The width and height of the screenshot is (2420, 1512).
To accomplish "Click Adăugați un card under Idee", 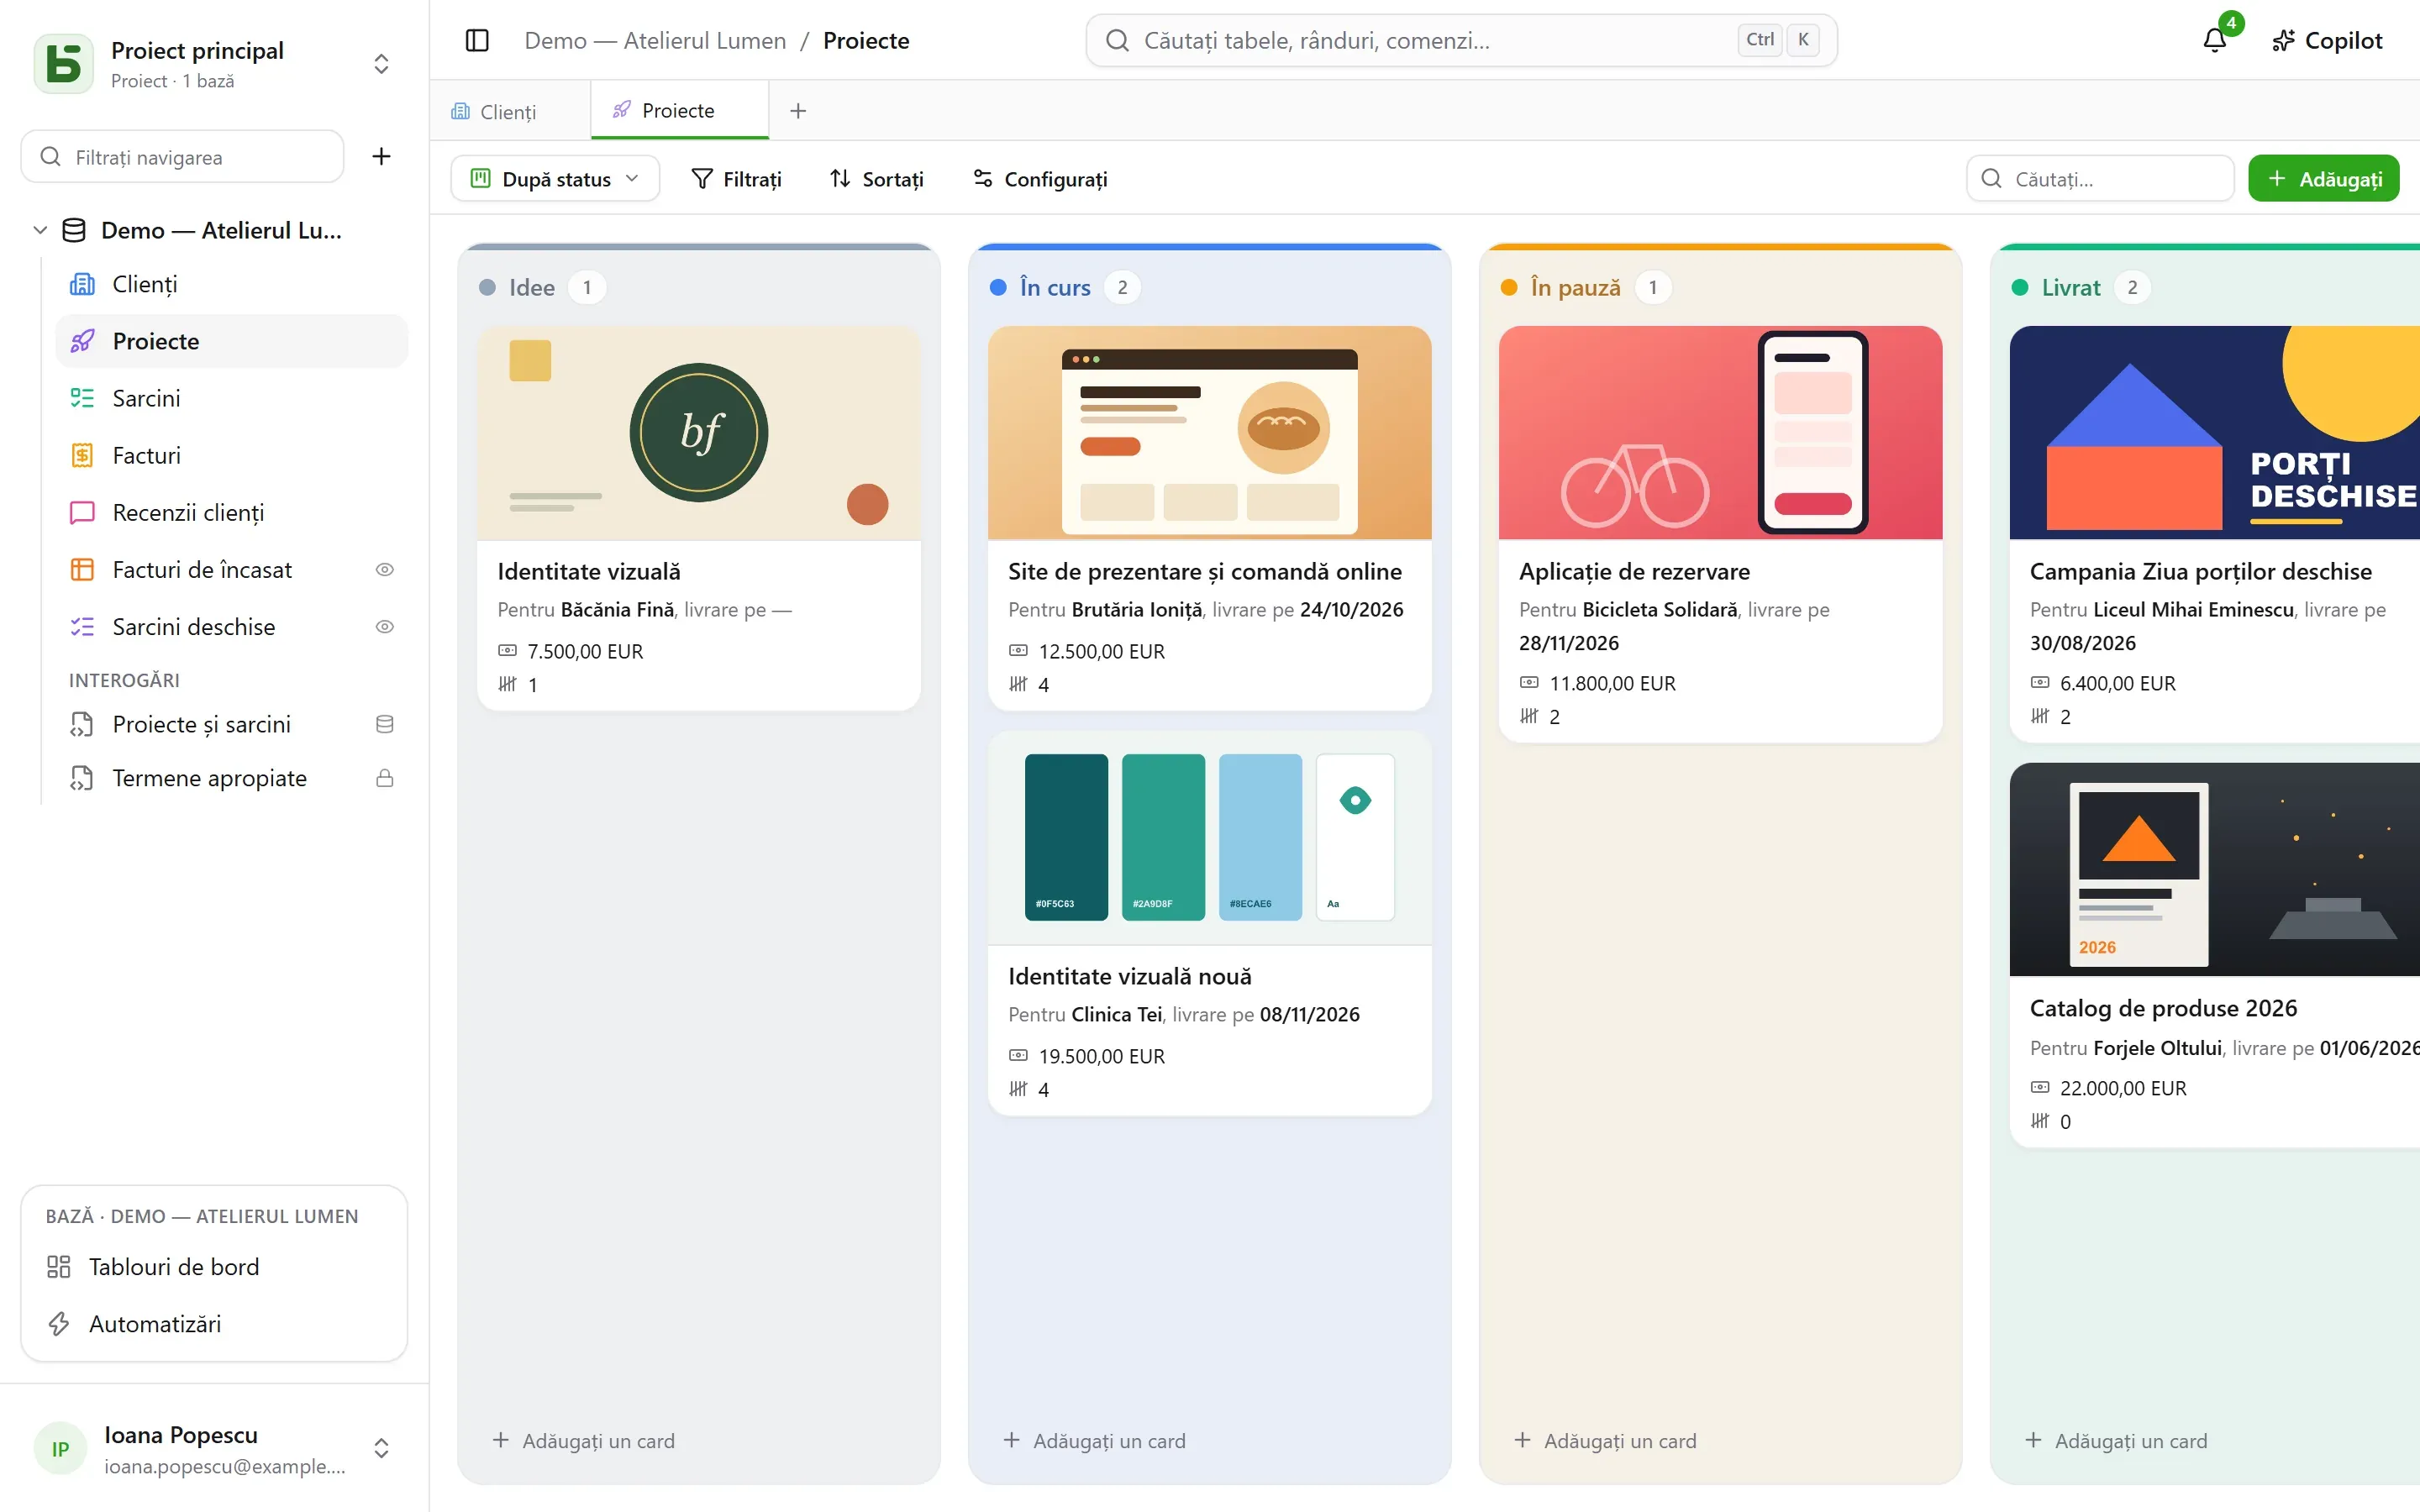I will [584, 1440].
